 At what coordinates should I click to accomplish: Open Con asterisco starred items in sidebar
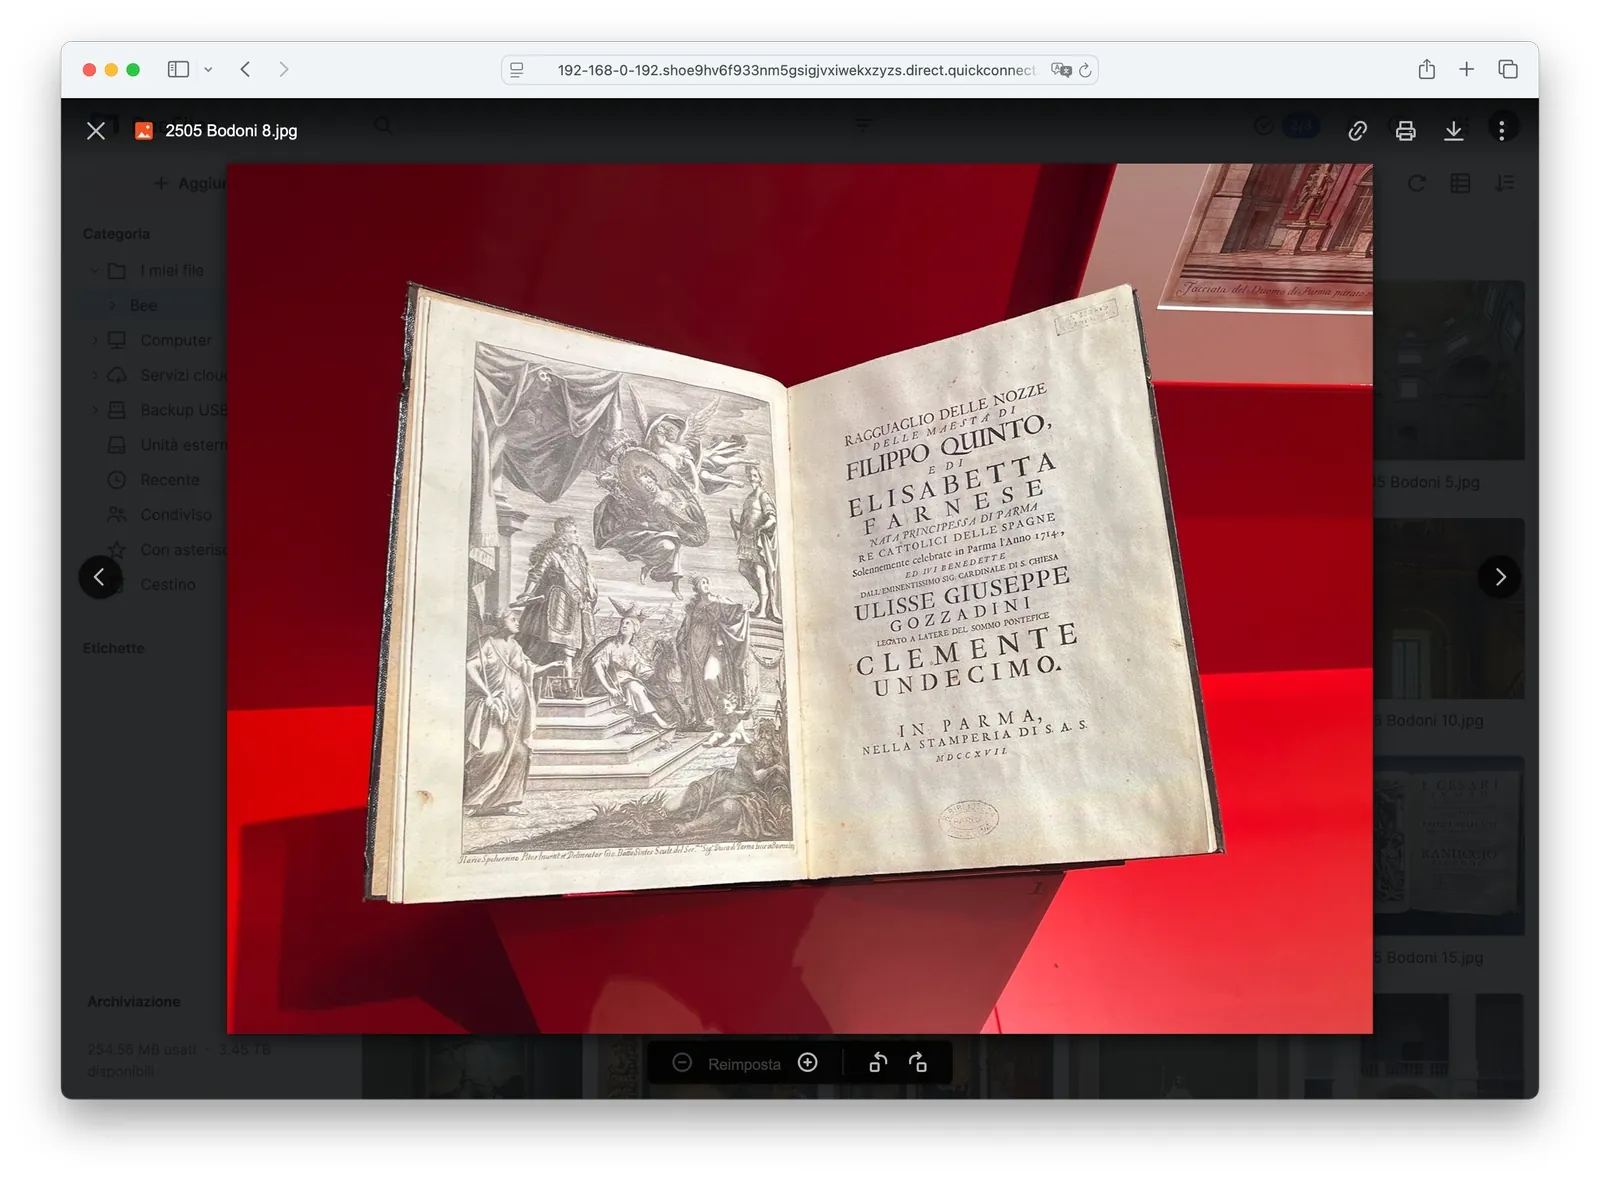tap(184, 551)
